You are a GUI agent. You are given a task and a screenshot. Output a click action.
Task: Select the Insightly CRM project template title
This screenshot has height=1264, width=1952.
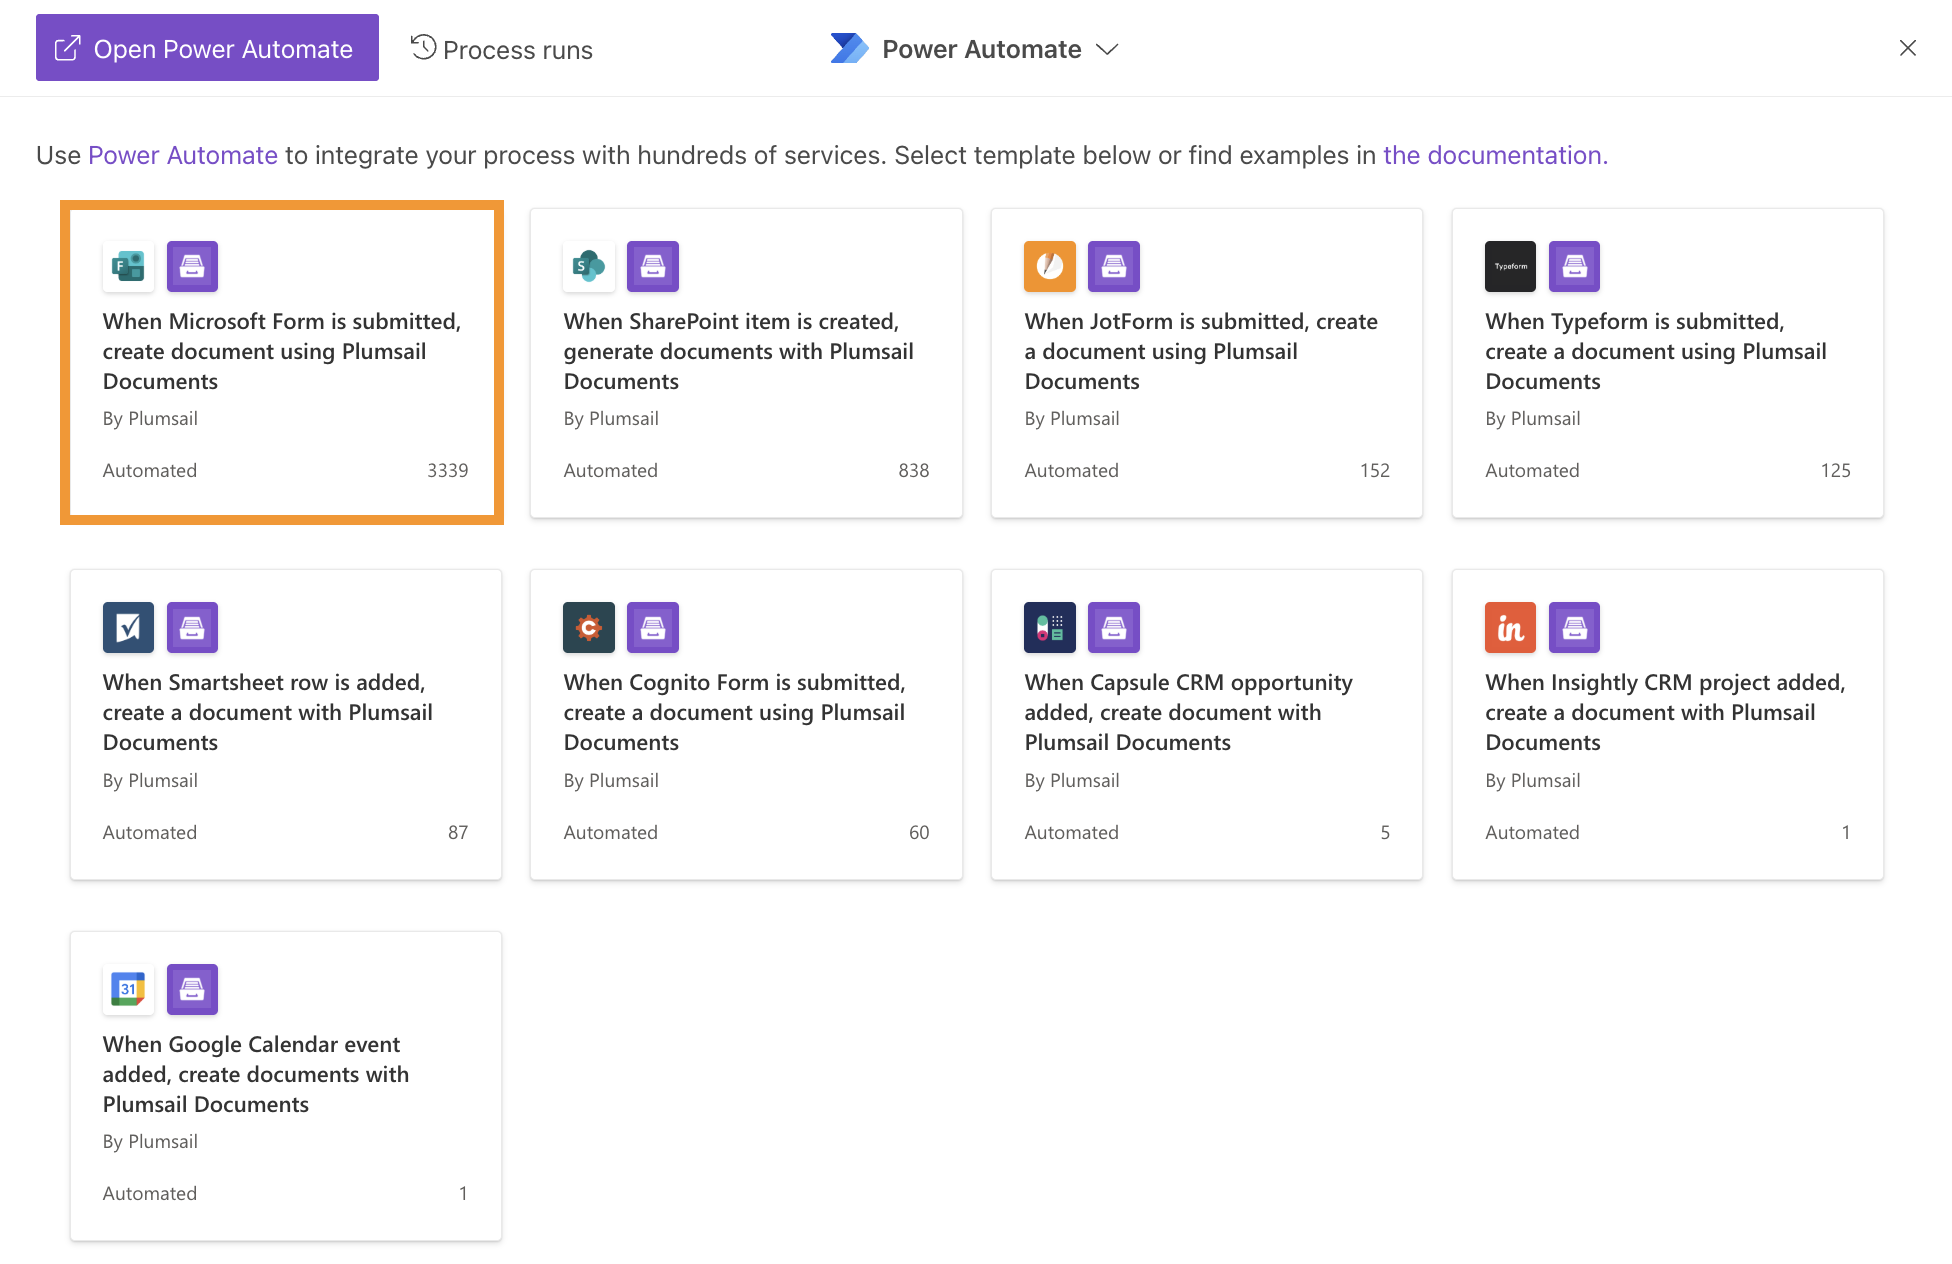pos(1665,712)
